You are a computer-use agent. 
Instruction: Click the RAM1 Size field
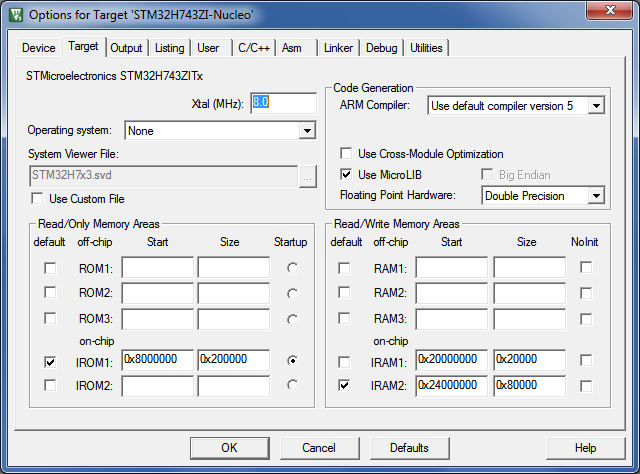click(x=530, y=268)
